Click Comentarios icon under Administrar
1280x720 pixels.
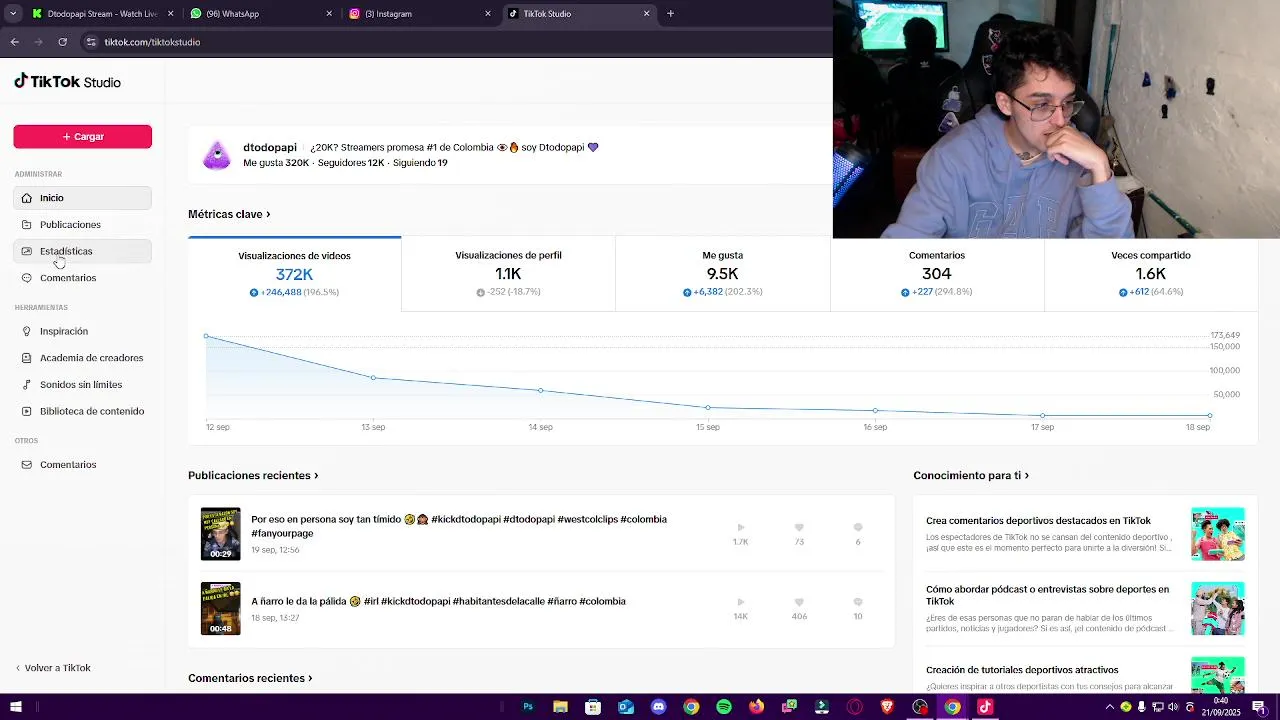[27, 278]
